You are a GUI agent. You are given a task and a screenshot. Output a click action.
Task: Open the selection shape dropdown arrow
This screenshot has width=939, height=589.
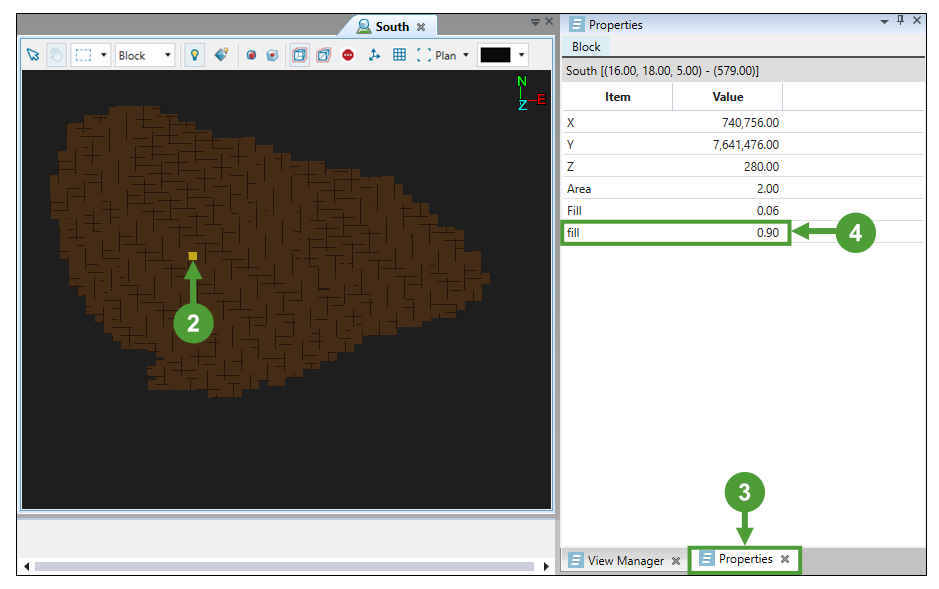pyautogui.click(x=104, y=56)
